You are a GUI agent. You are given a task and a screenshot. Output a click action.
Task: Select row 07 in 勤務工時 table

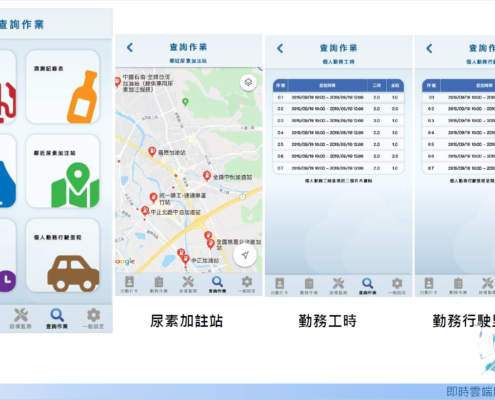click(x=338, y=168)
